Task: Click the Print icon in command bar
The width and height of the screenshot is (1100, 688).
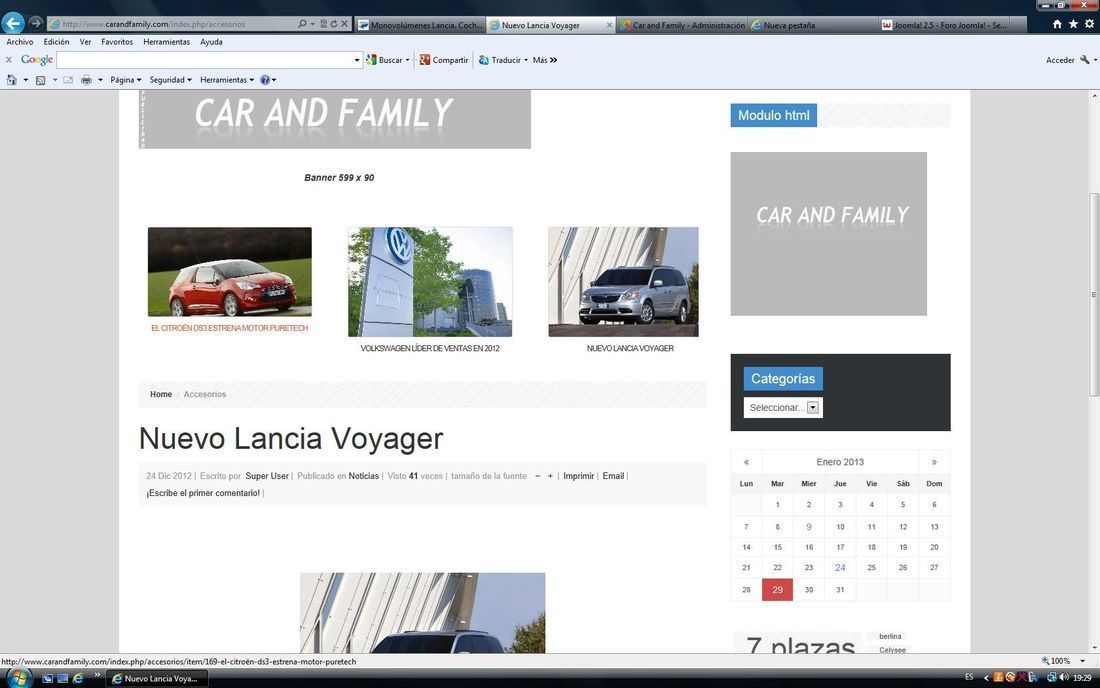Action: tap(86, 80)
